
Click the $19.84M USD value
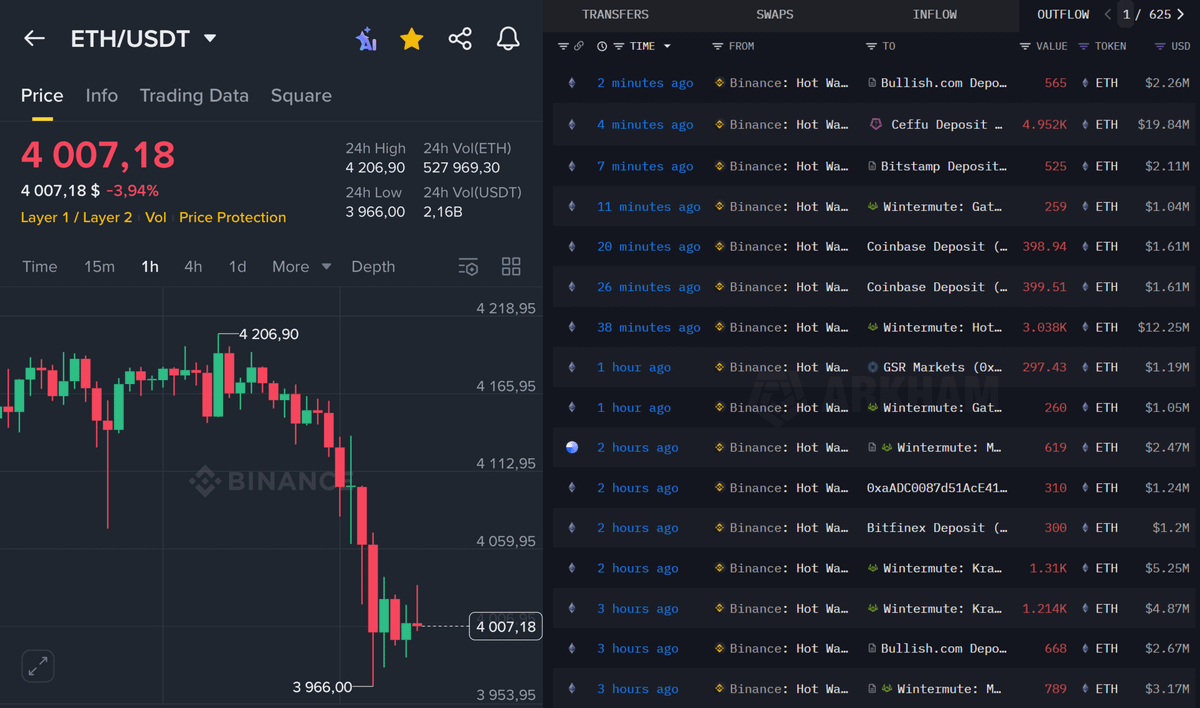(1163, 125)
